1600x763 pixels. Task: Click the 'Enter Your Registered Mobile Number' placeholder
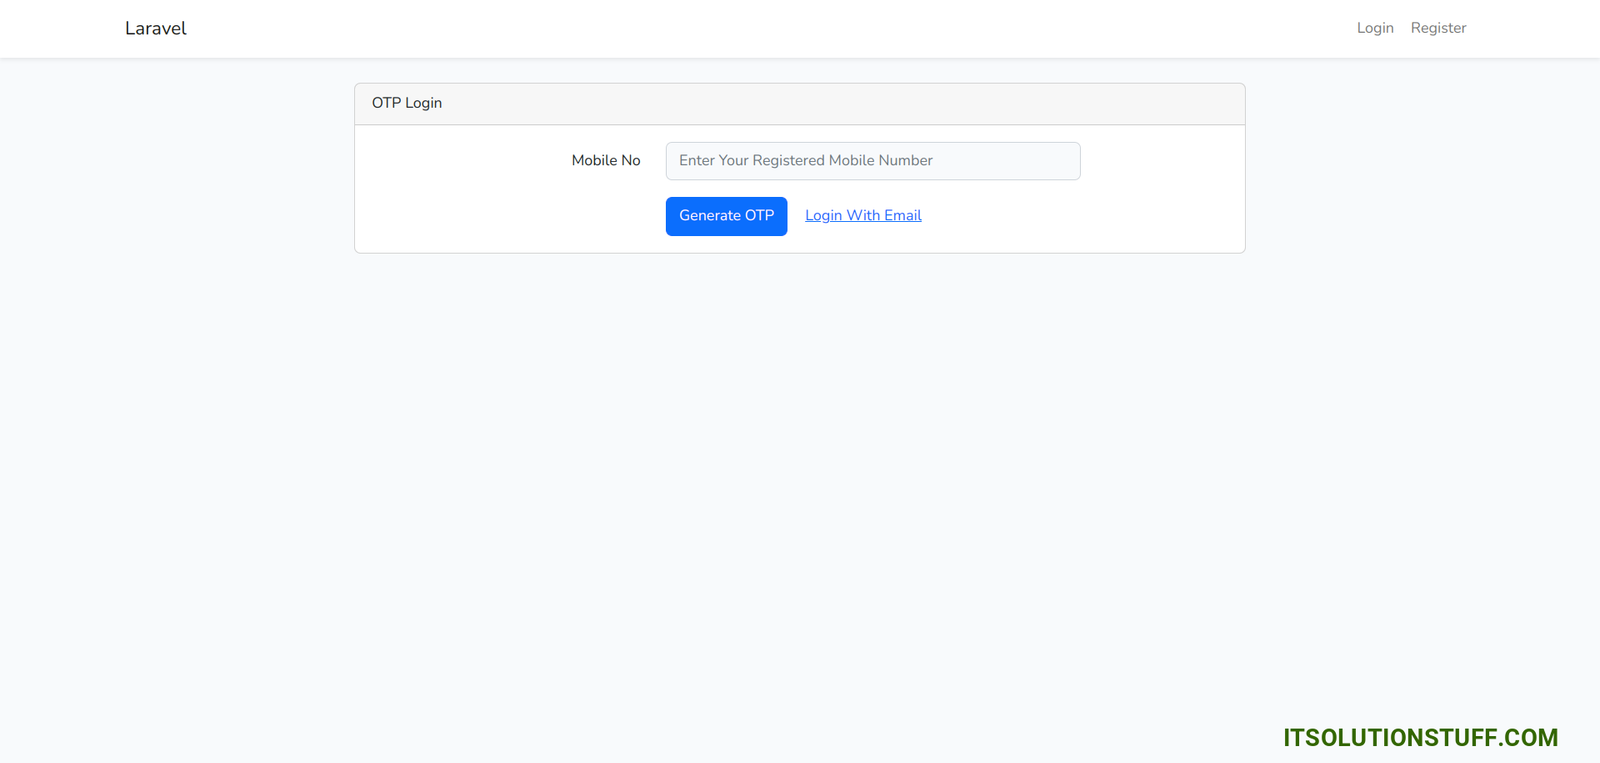[805, 161]
